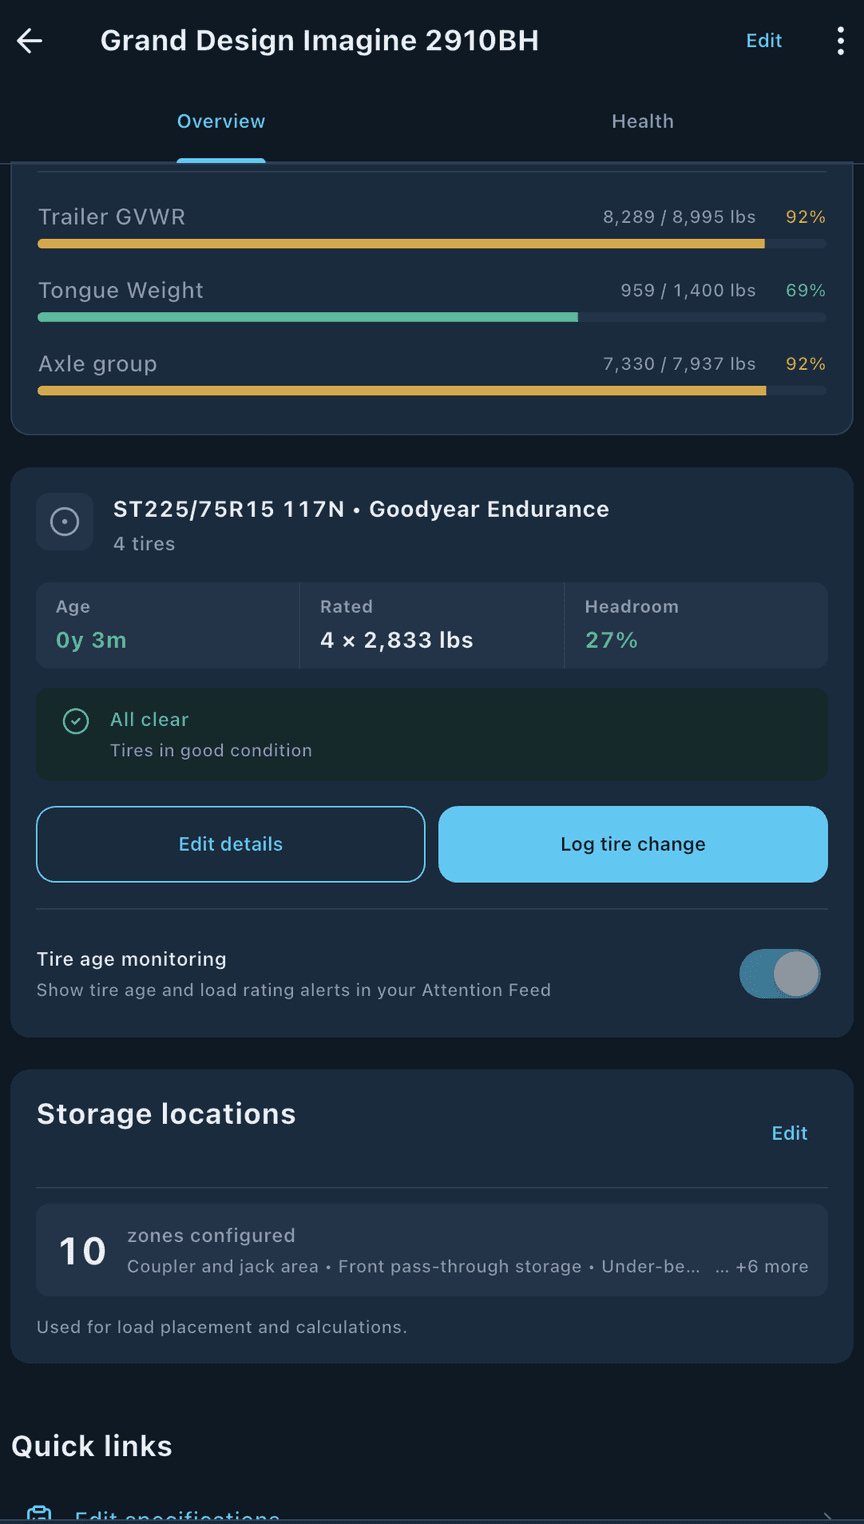
Task: Tap the '8,289 / 8,995 lbs' value
Action: point(679,217)
